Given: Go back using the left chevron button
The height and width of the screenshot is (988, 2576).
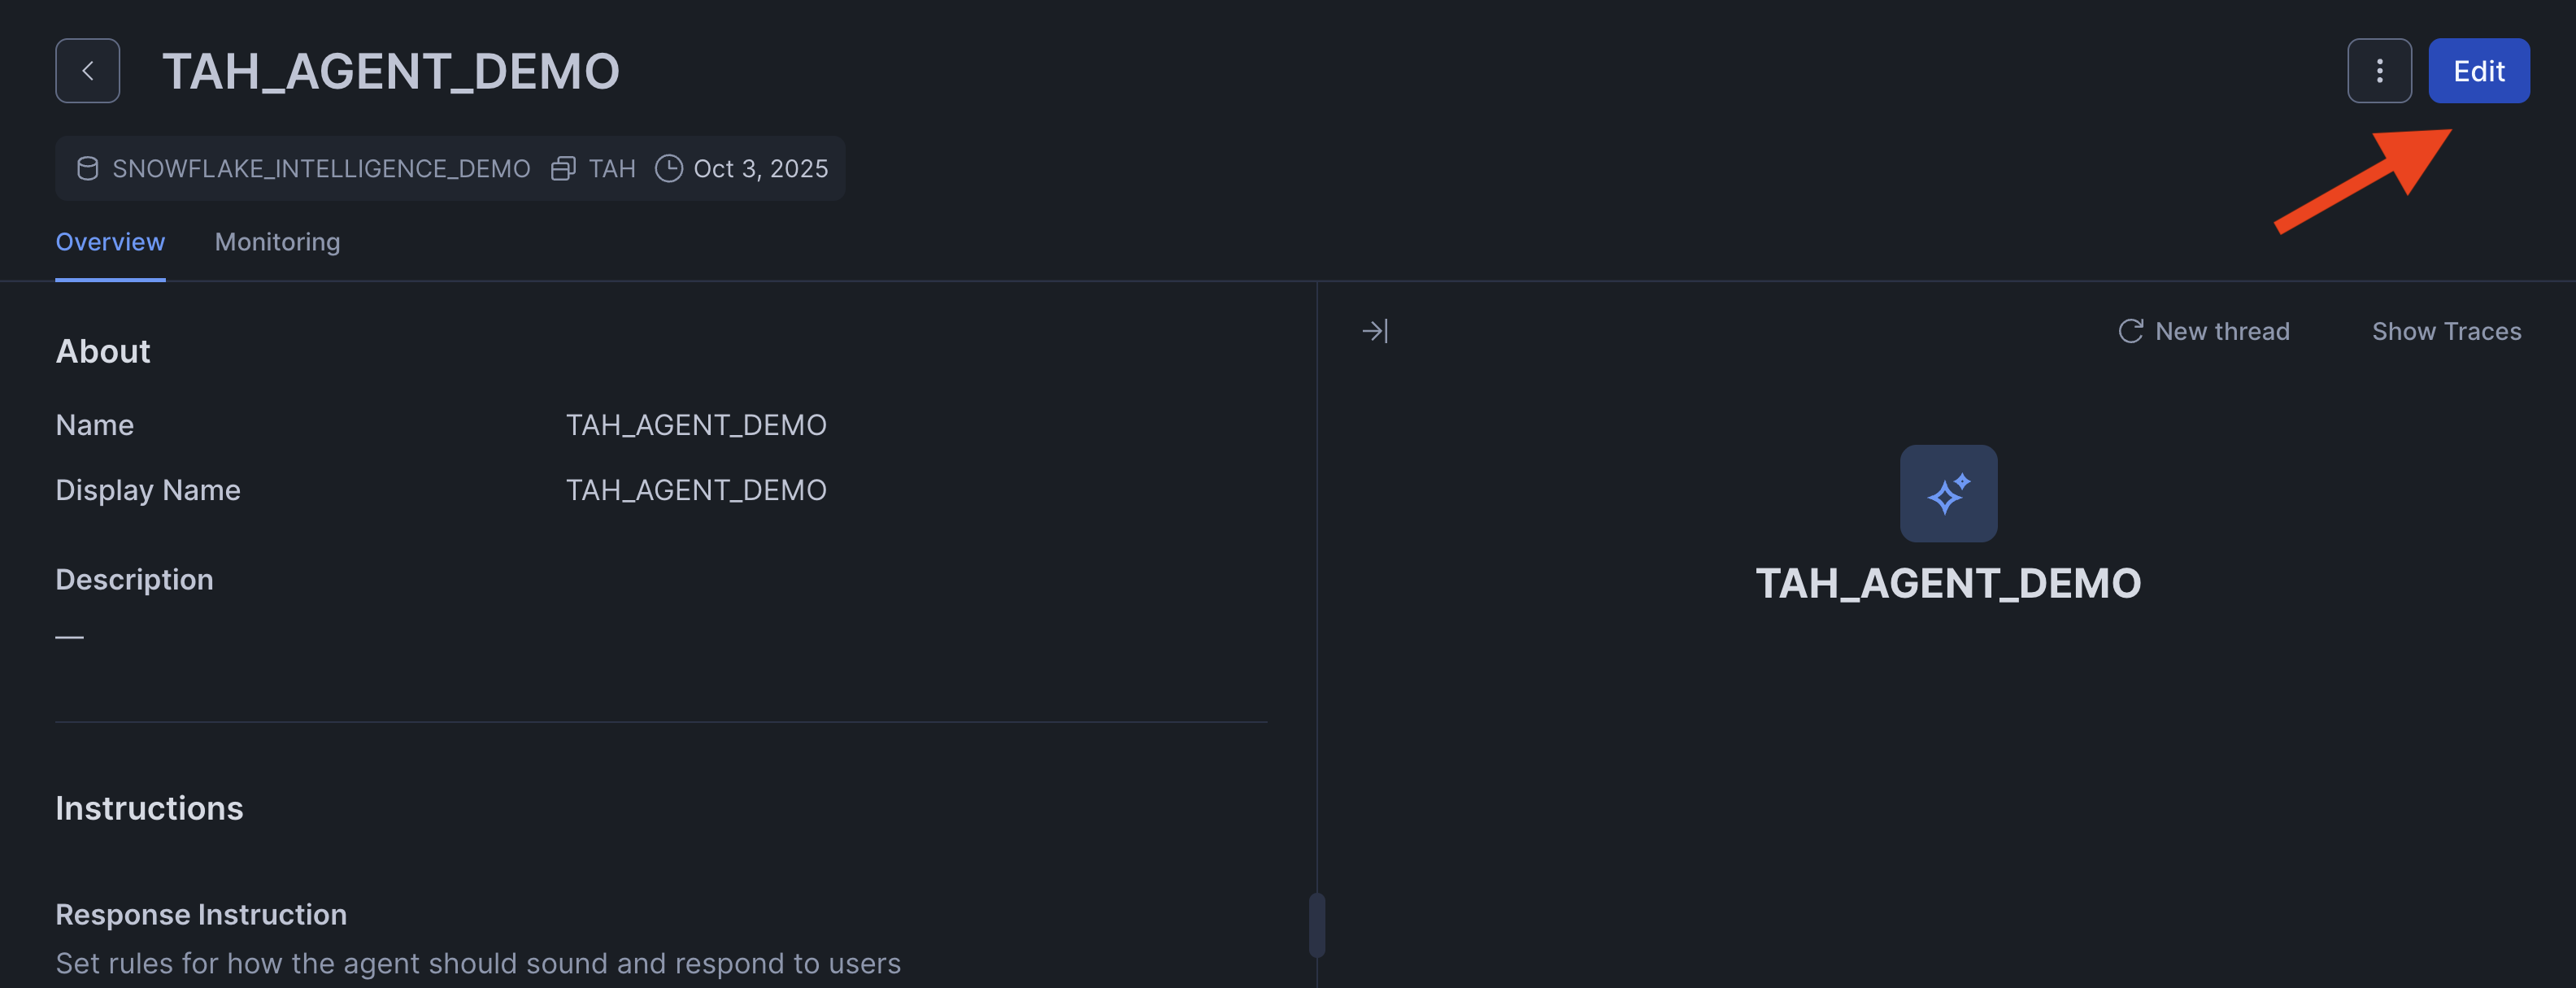Looking at the screenshot, I should (88, 71).
